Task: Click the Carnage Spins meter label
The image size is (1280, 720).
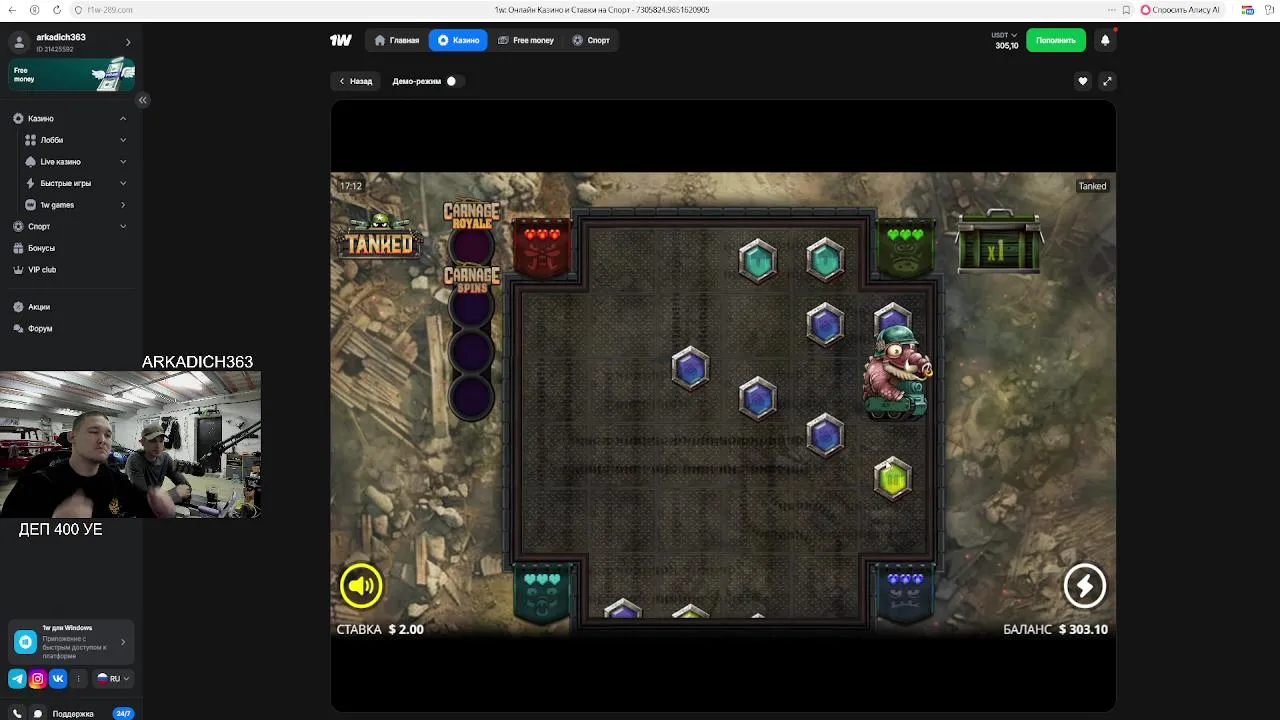Action: click(x=472, y=280)
